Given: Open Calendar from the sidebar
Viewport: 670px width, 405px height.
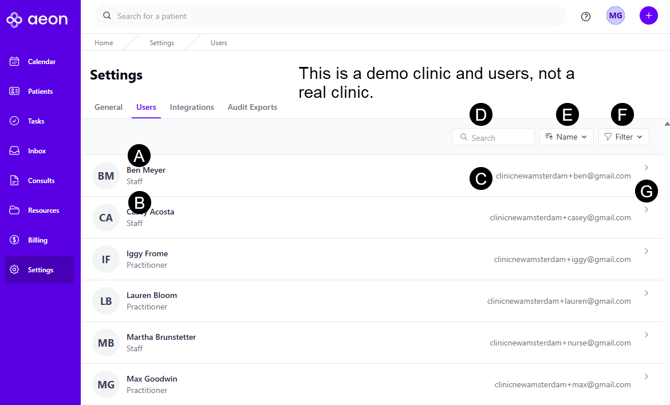Looking at the screenshot, I should [x=40, y=62].
